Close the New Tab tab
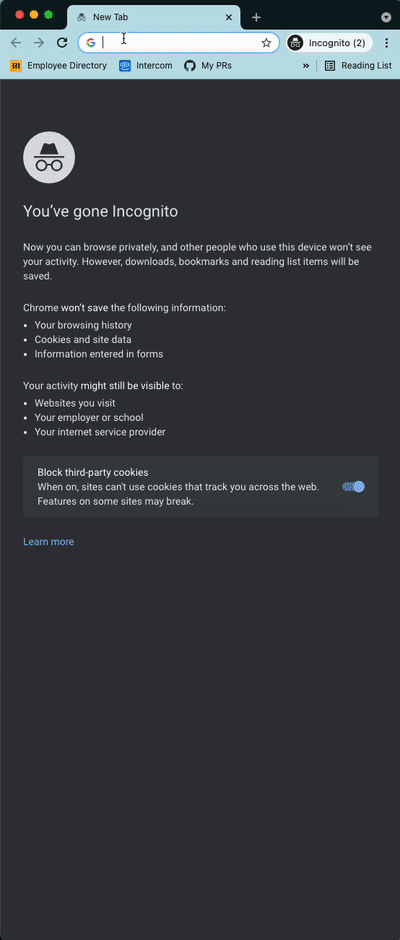The height and width of the screenshot is (940, 400). click(x=228, y=17)
